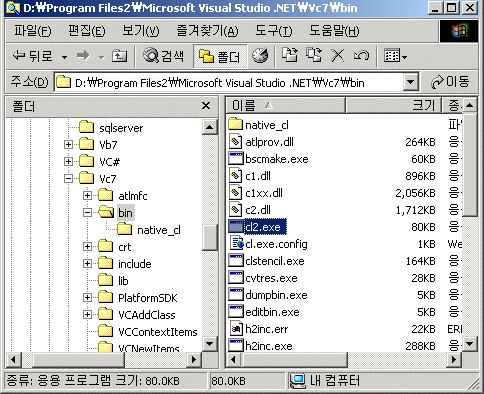Screen dimensions: 484x394
Task: Click file list scroll down arrow
Action: click(x=469, y=343)
